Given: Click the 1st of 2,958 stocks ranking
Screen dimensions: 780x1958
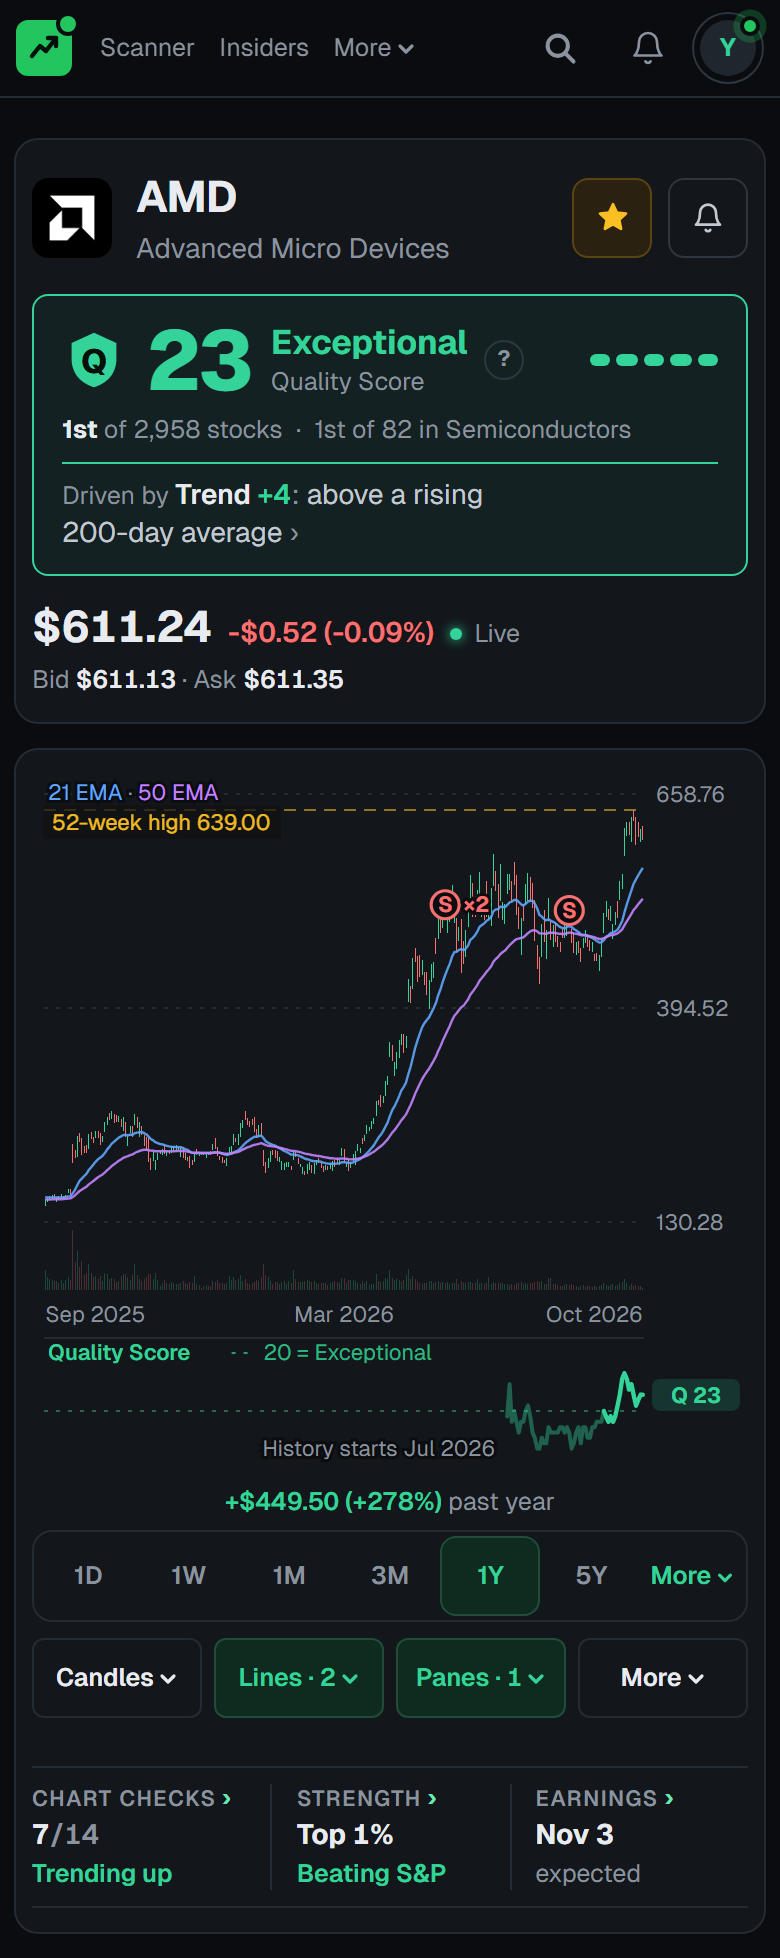Looking at the screenshot, I should coord(172,430).
